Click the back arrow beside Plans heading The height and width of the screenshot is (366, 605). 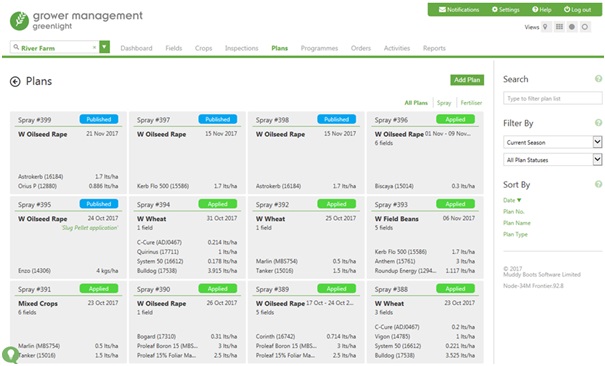point(15,81)
